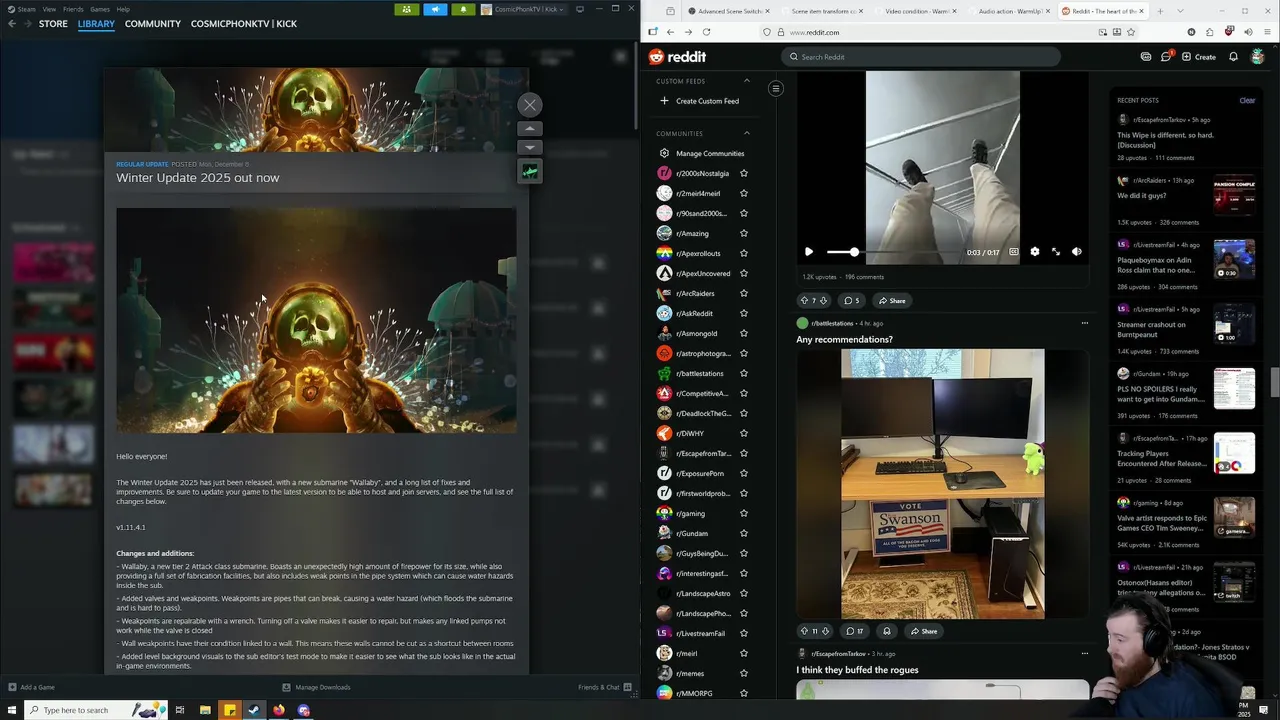Upvote the battlestations desk post

click(804, 631)
